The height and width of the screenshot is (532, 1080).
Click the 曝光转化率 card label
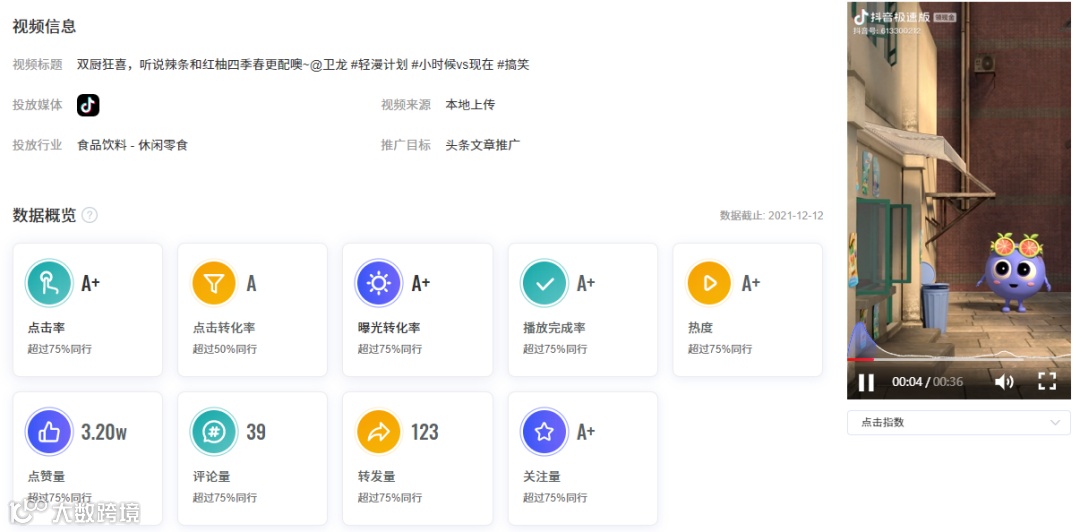click(x=388, y=327)
